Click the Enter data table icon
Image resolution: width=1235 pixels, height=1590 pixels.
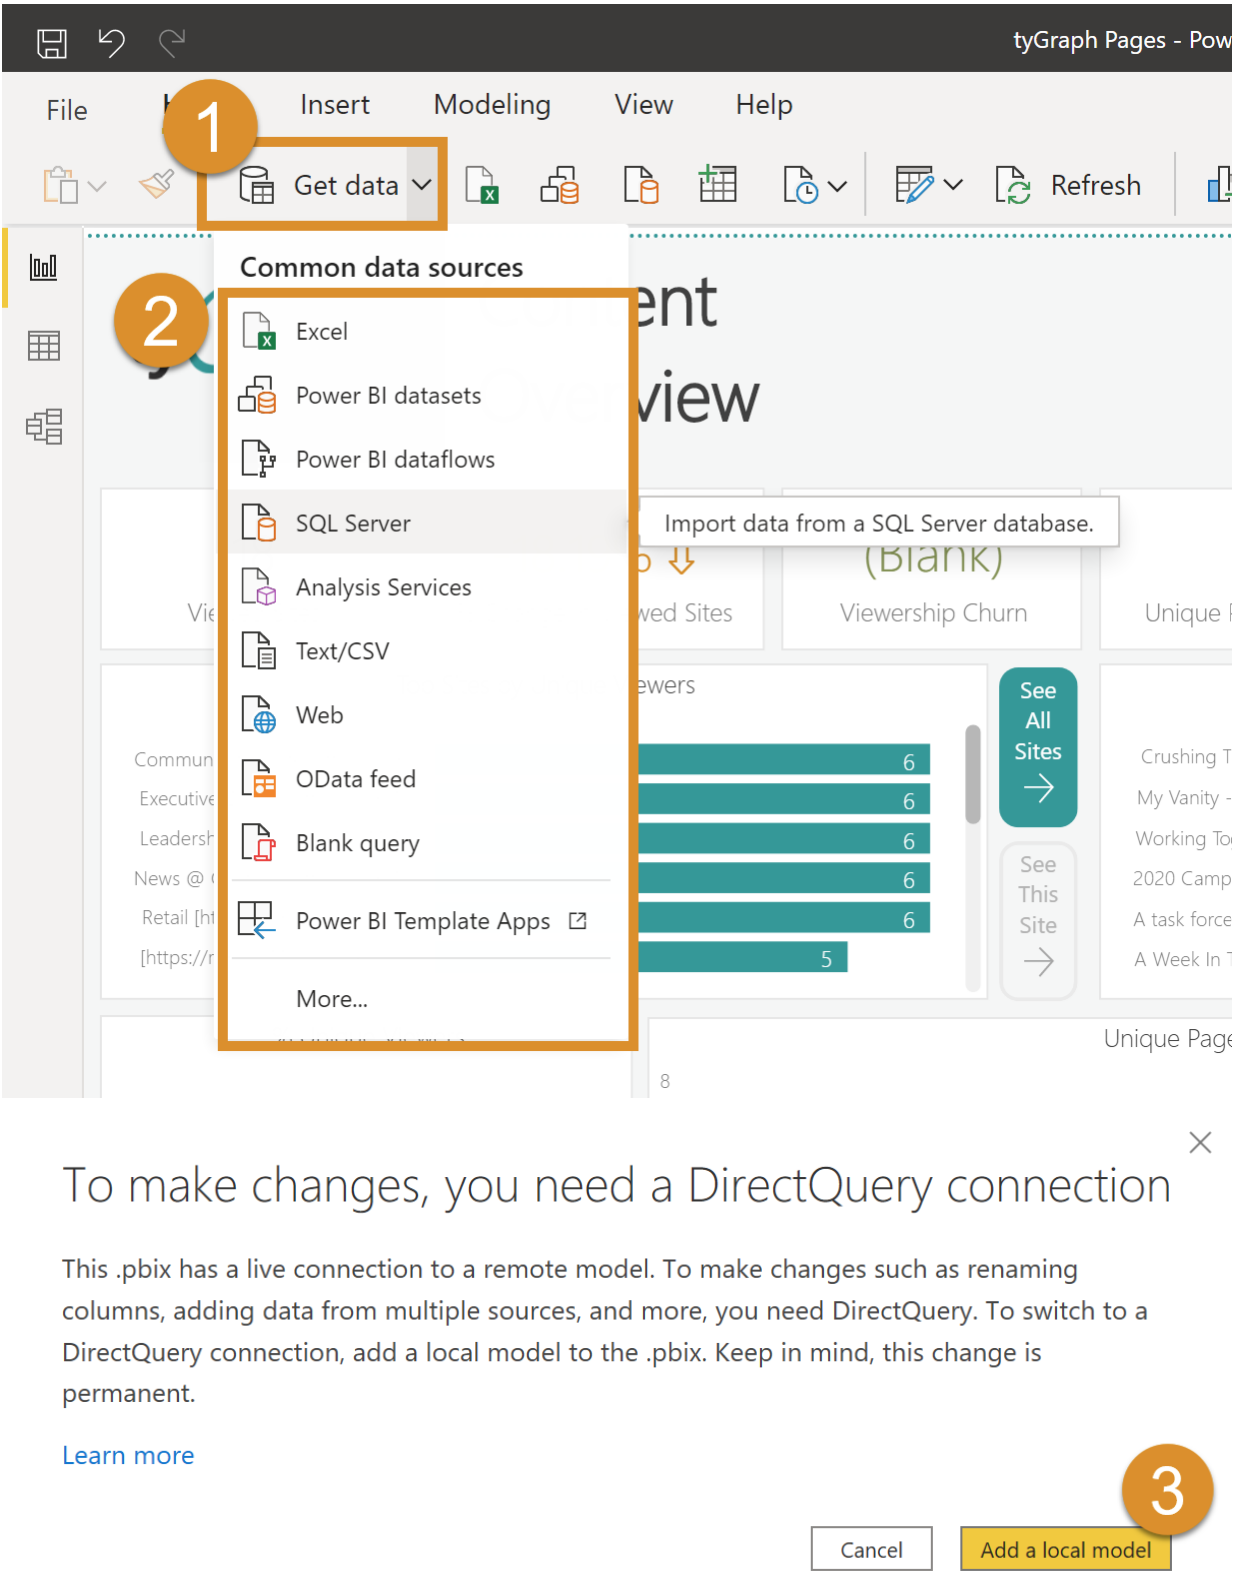717,184
